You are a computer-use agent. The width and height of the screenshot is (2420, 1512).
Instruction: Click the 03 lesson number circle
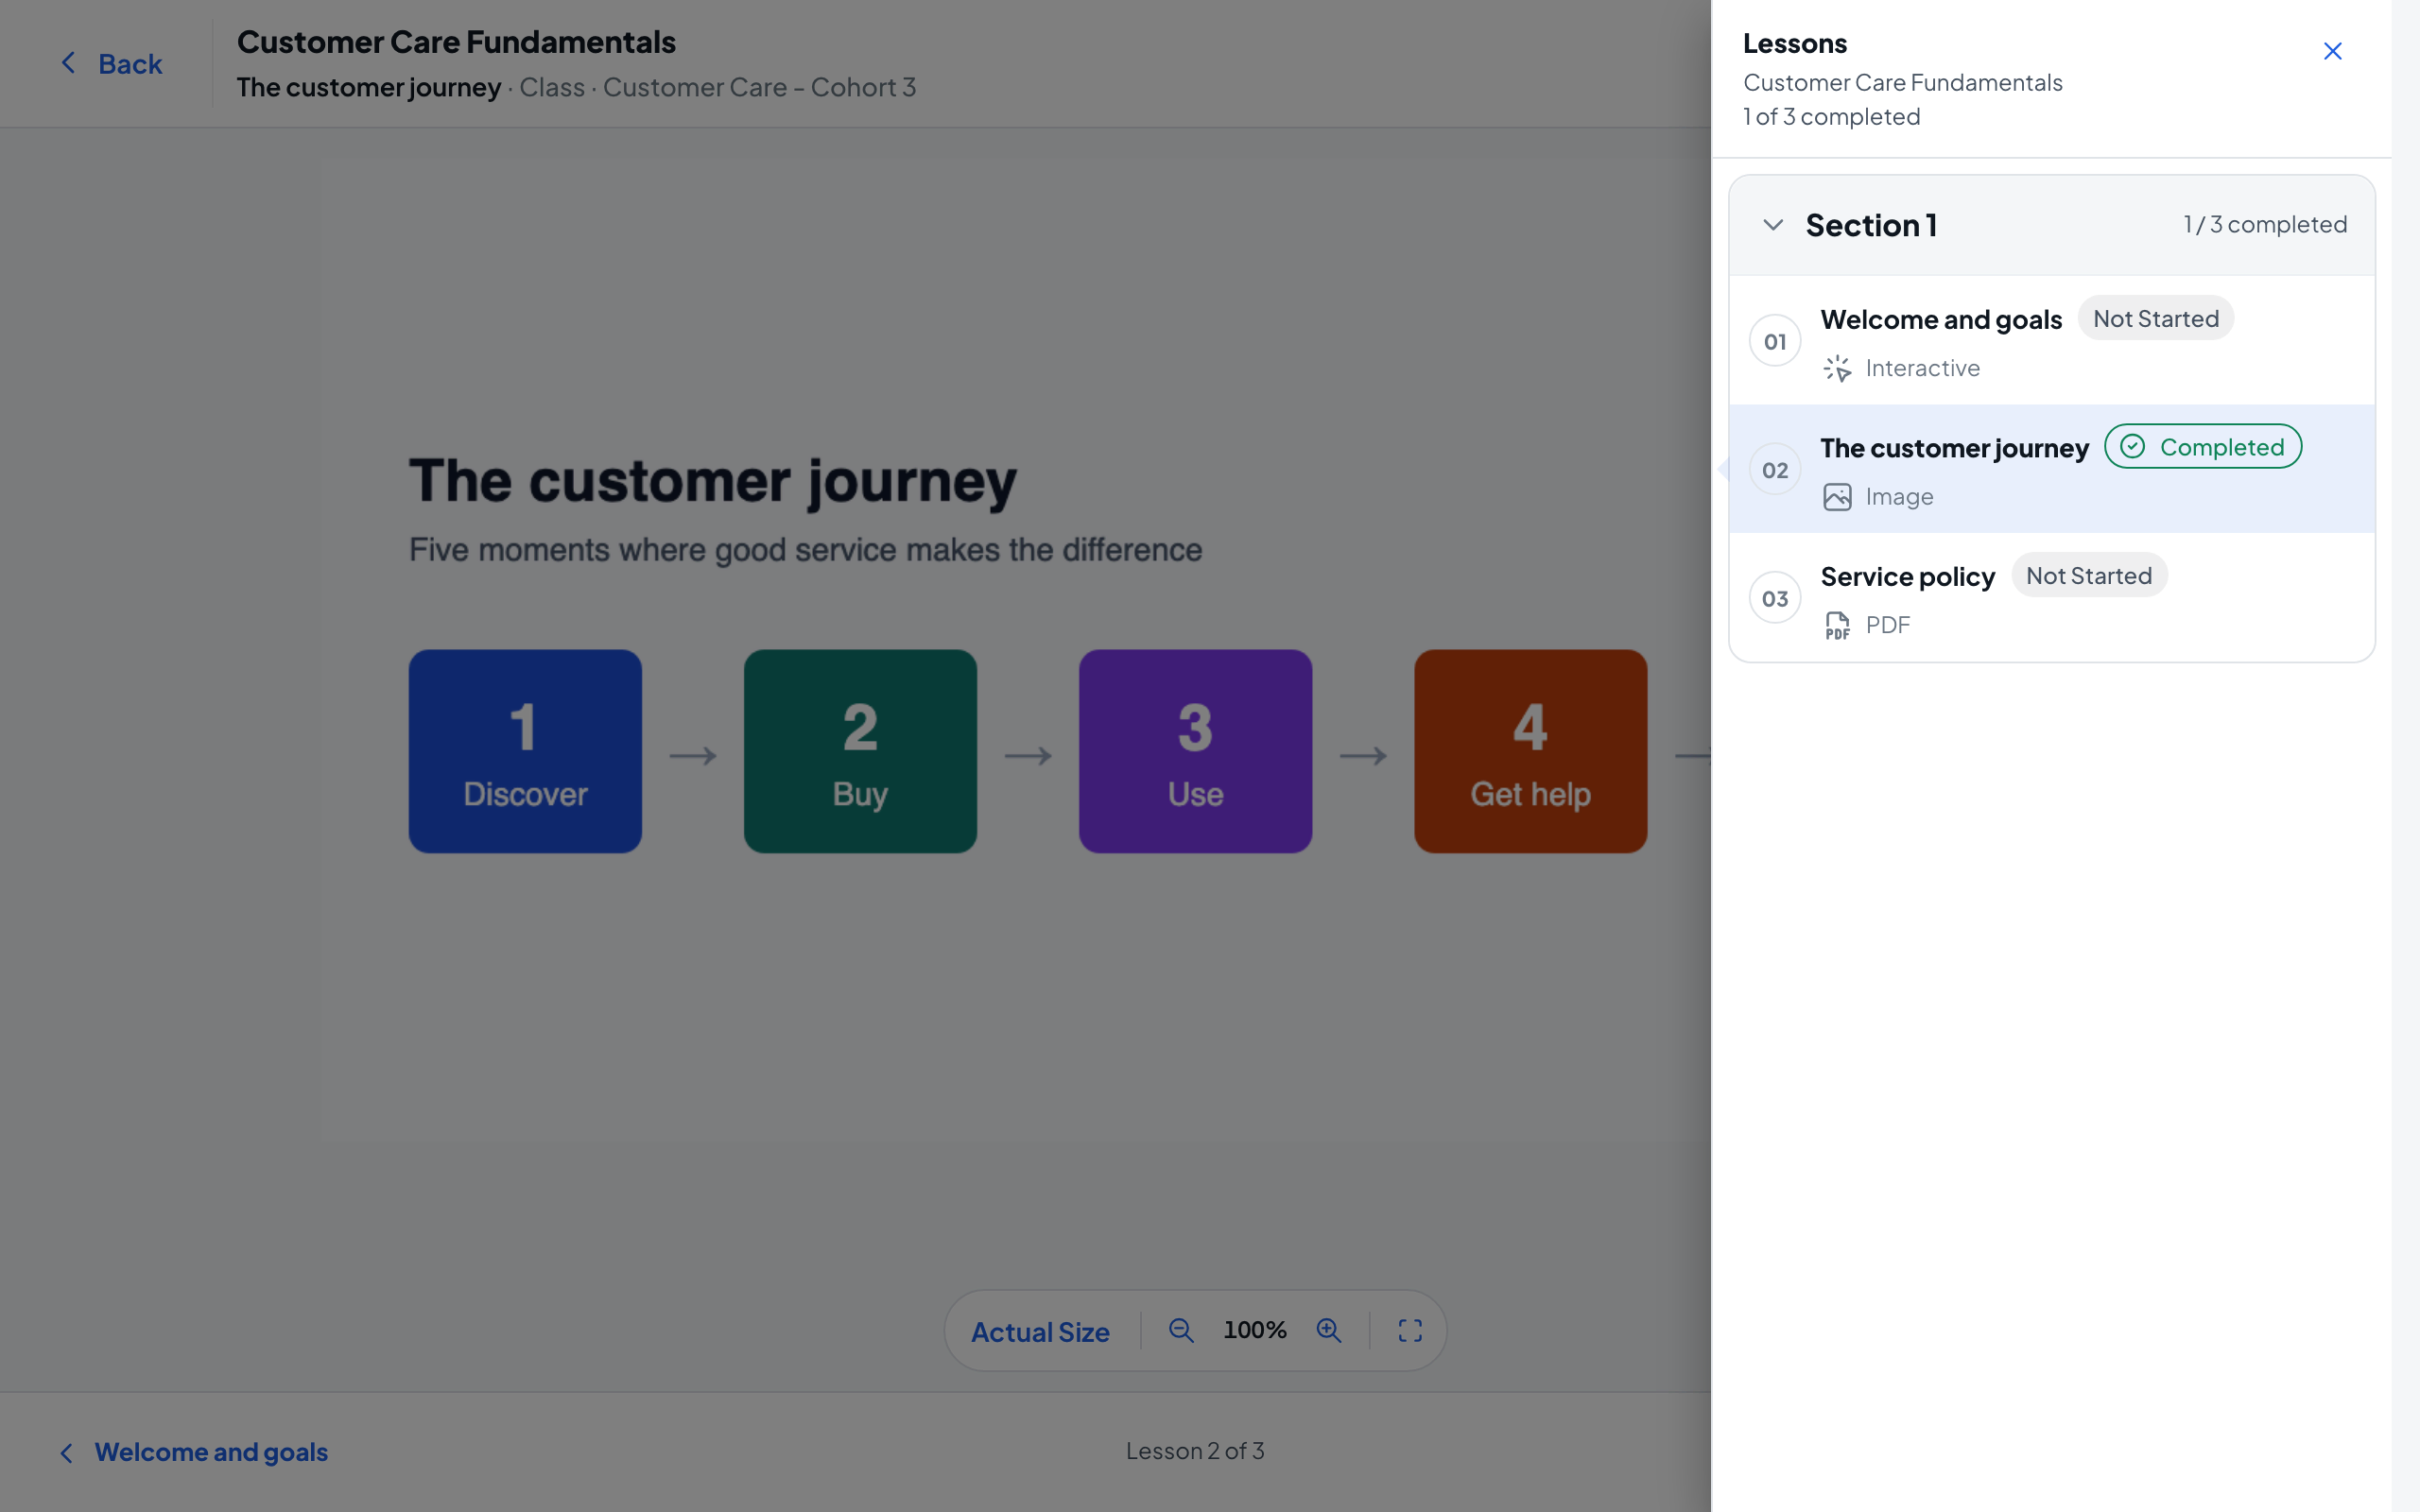[x=1775, y=598]
